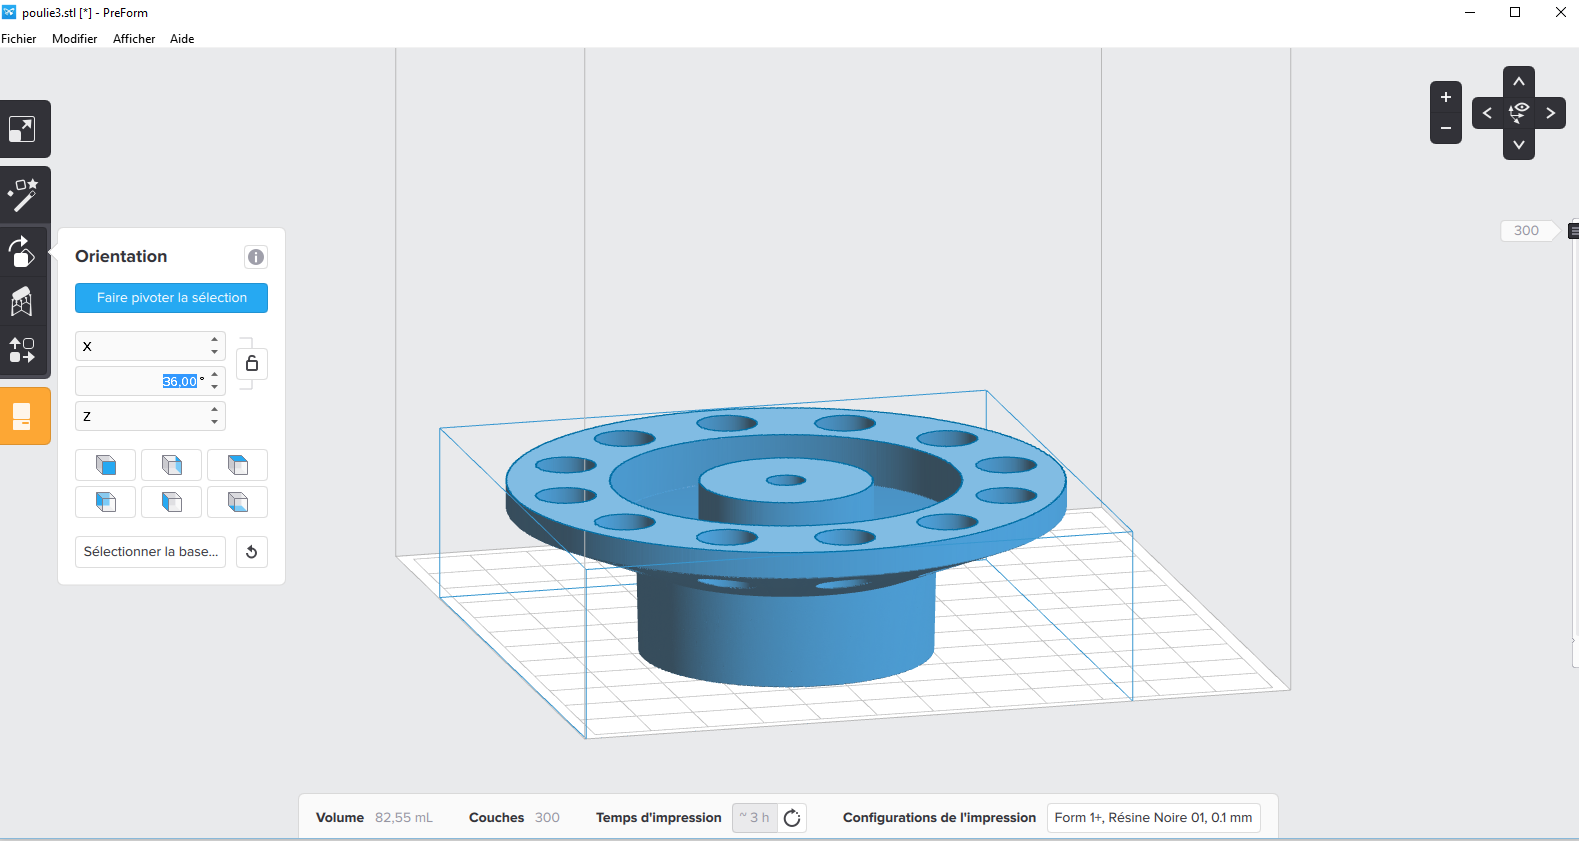The height and width of the screenshot is (841, 1579).
Task: Click the Configurations de l'impression label
Action: (x=939, y=818)
